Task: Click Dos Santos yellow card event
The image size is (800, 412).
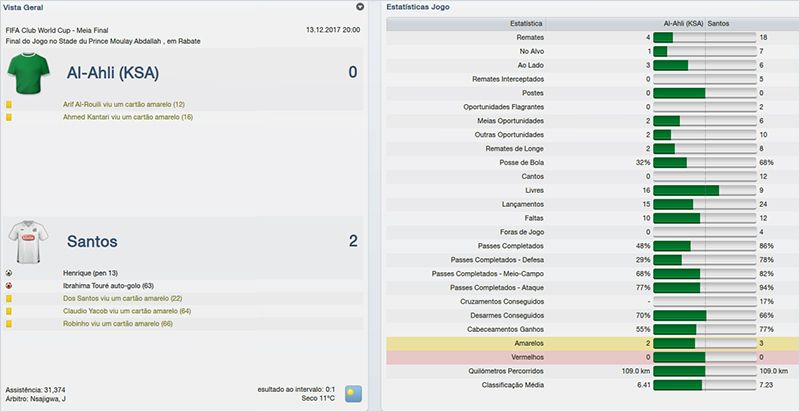Action: (x=122, y=298)
